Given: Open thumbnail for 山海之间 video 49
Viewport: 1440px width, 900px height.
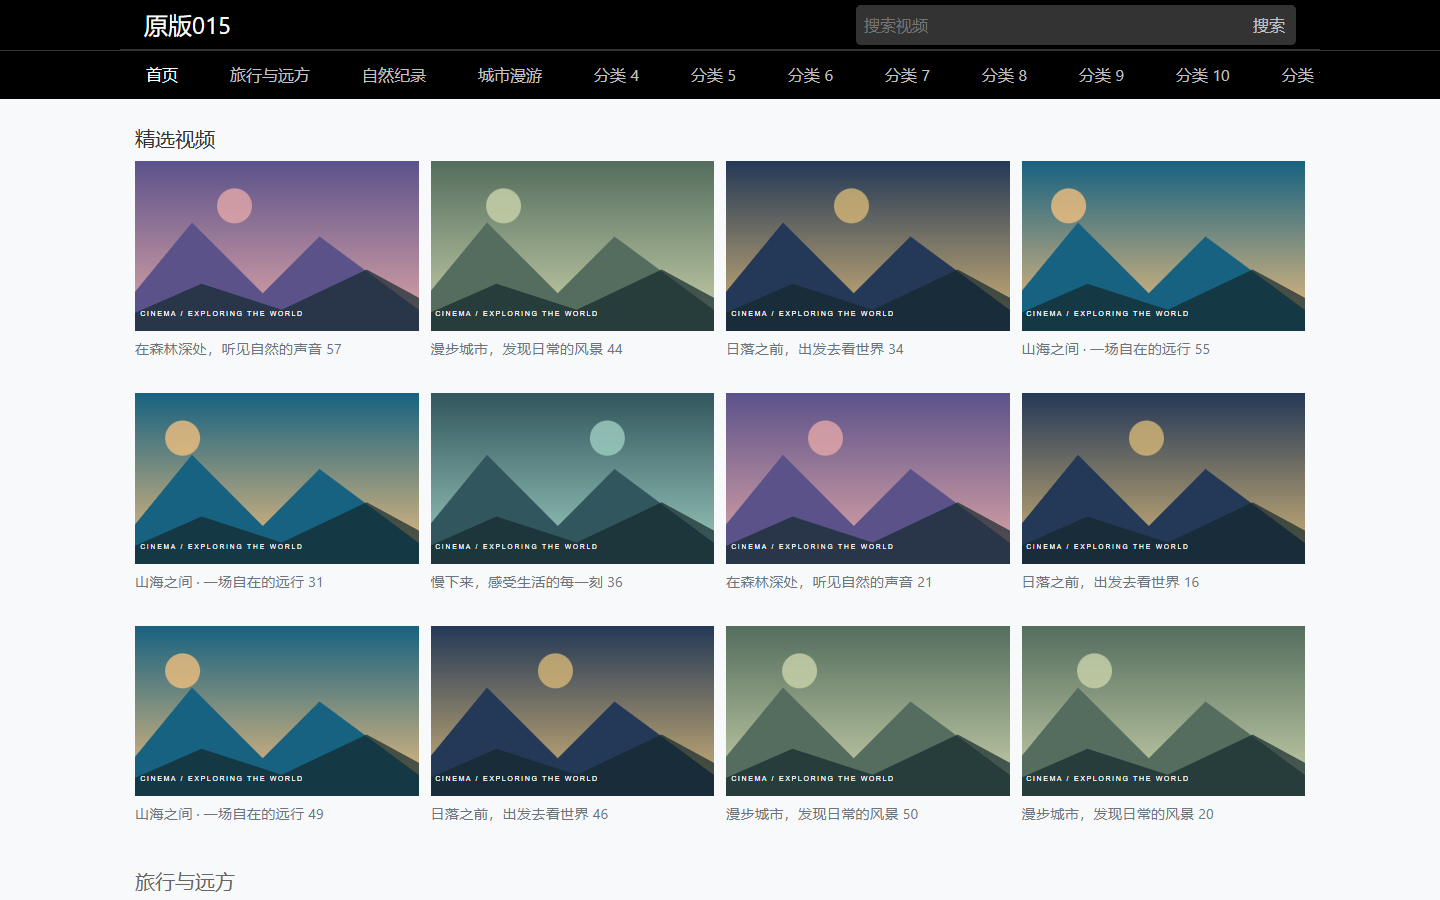Looking at the screenshot, I should pyautogui.click(x=277, y=711).
